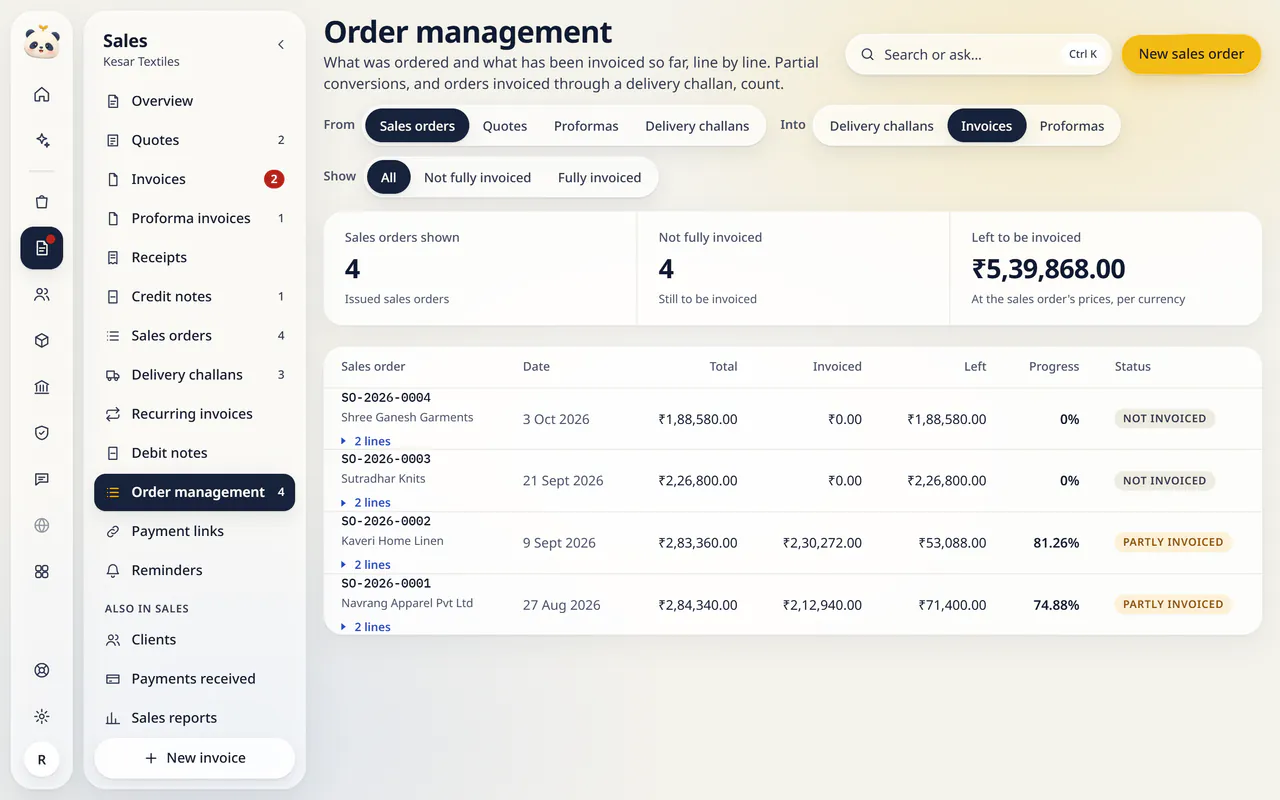Open the shield check icon in the left rail
1280x800 pixels.
(42, 433)
